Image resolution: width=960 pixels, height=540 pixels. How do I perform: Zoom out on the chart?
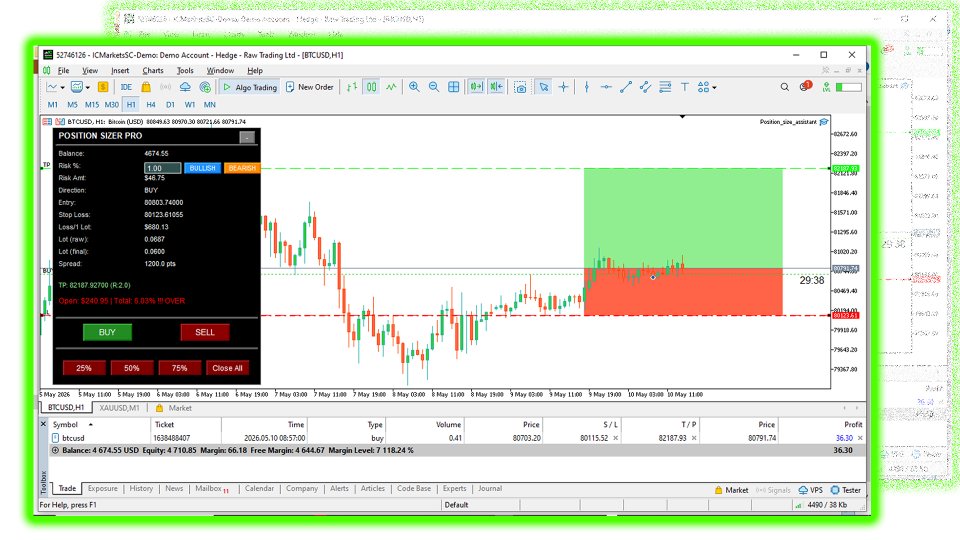pos(434,87)
